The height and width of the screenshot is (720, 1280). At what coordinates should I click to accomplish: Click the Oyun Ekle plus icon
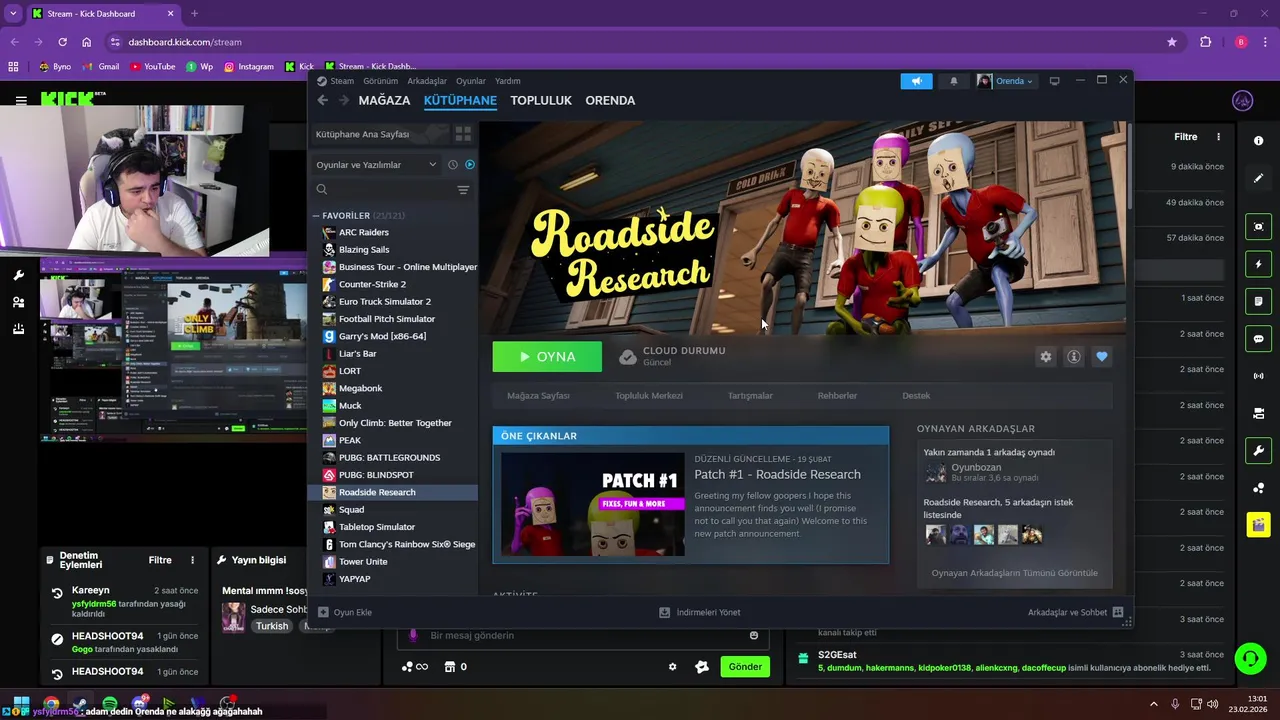point(323,612)
